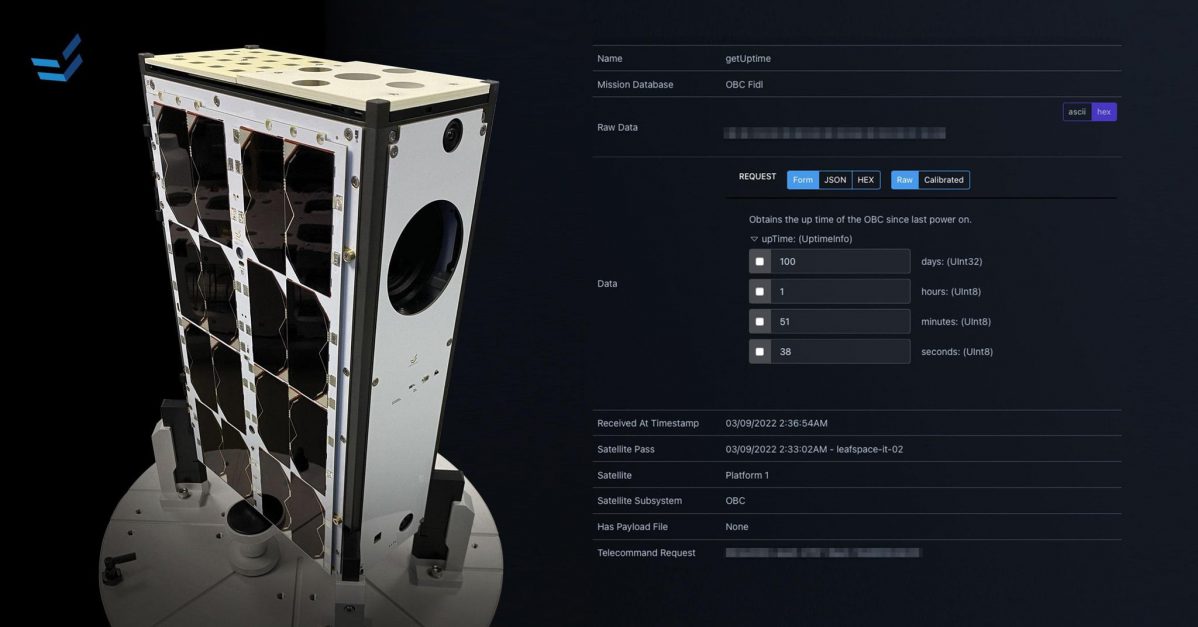This screenshot has width=1198, height=627.
Task: Select Raw data mode
Action: [903, 179]
